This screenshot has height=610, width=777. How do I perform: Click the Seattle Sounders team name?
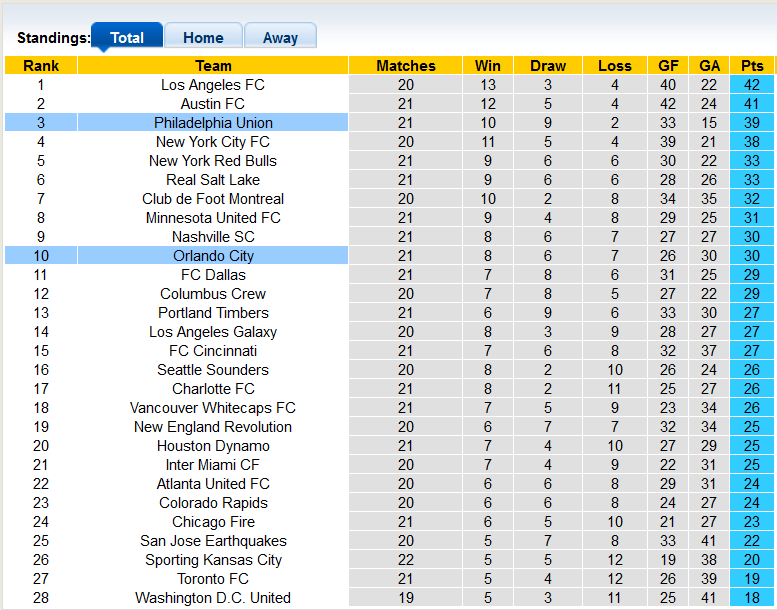tap(213, 370)
